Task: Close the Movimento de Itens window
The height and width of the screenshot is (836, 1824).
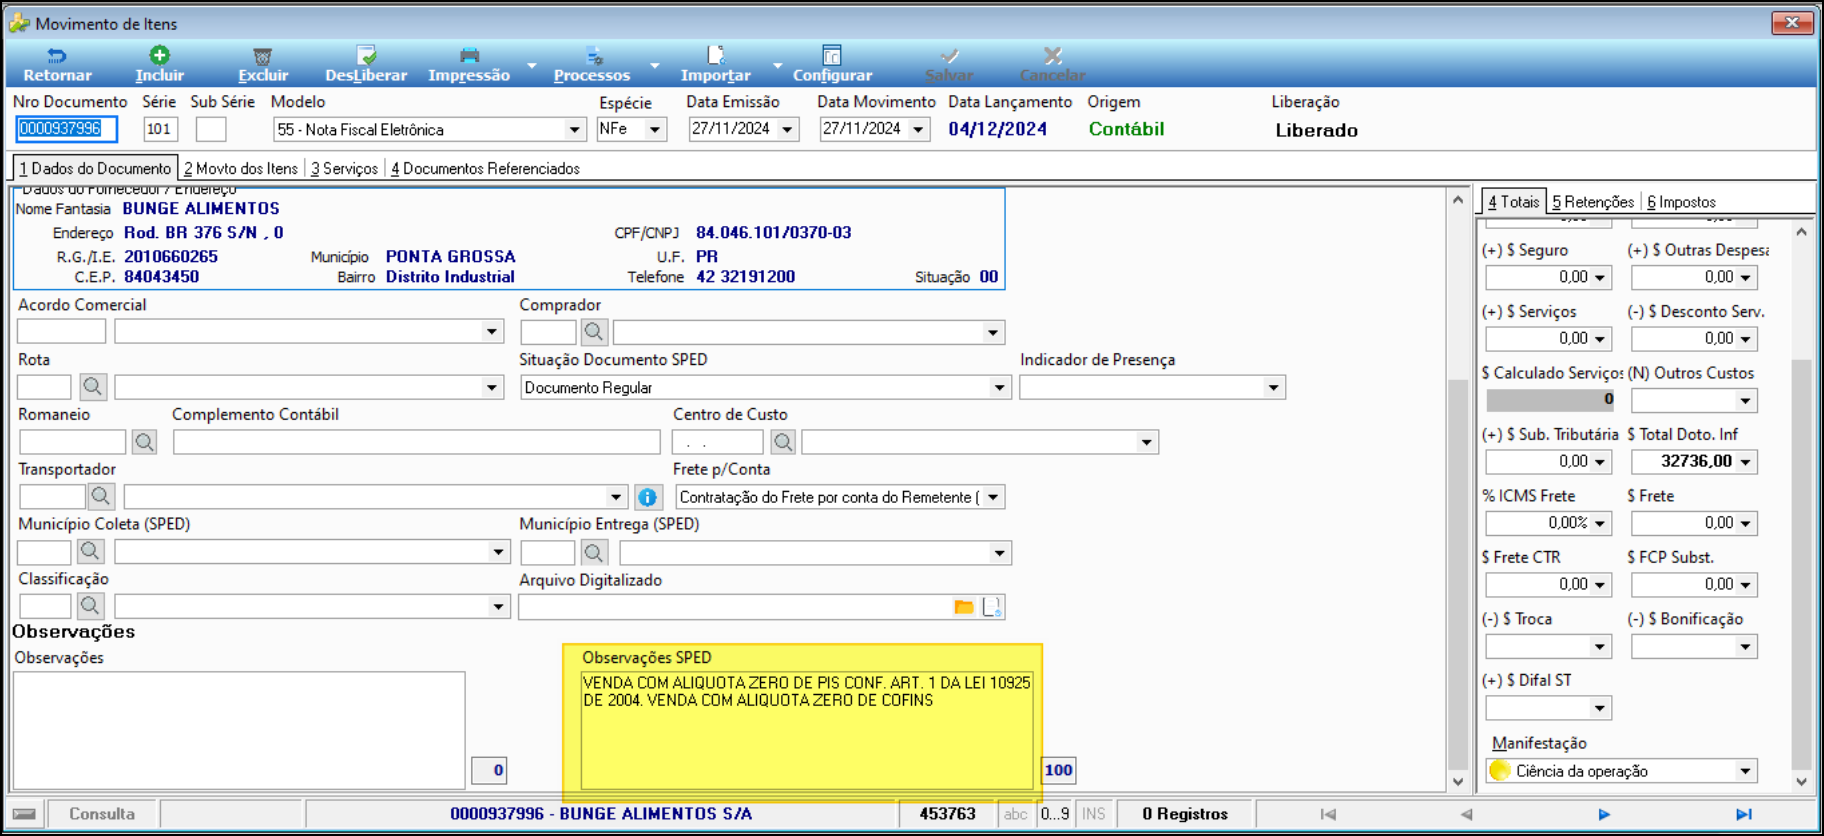Action: [1792, 22]
